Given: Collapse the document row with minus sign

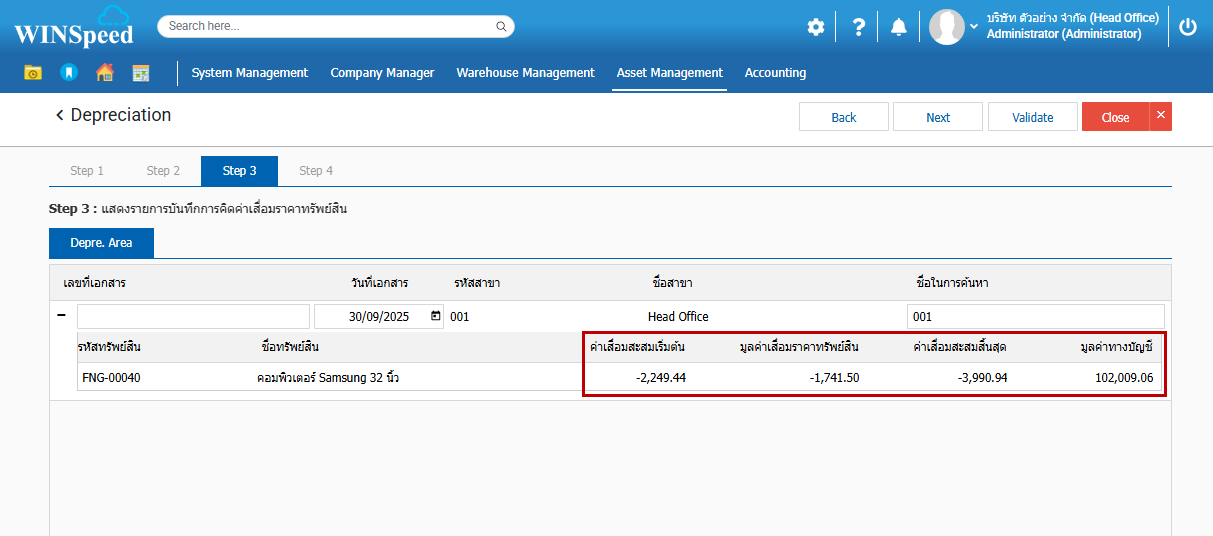Looking at the screenshot, I should pos(61,316).
